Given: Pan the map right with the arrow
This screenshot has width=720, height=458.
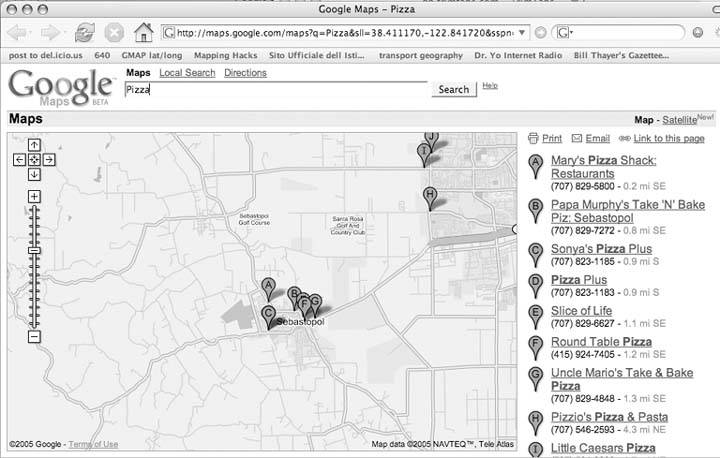Looking at the screenshot, I should click(49, 160).
